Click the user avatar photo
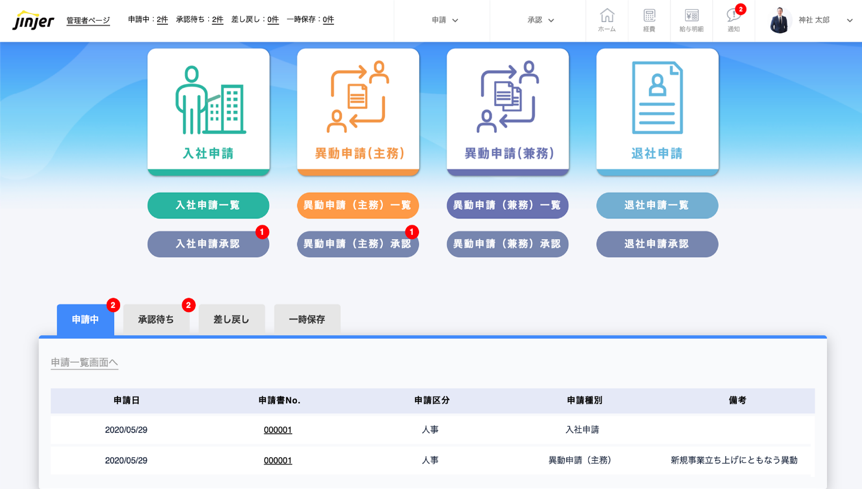This screenshot has width=862, height=489. click(779, 20)
